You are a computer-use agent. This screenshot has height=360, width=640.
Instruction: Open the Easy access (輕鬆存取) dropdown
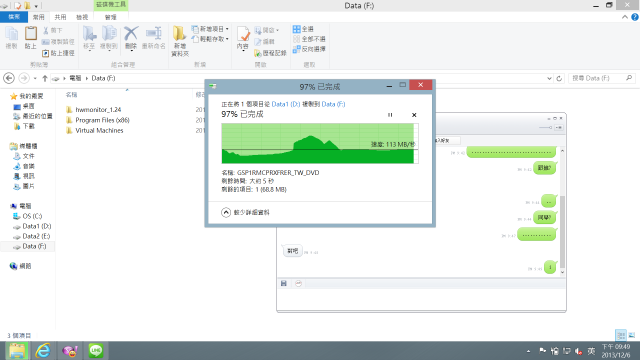(x=210, y=39)
